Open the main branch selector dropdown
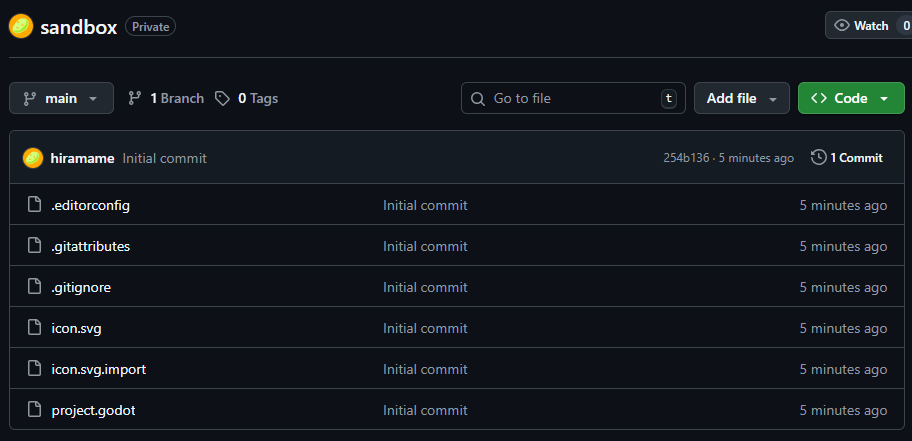 click(x=61, y=98)
